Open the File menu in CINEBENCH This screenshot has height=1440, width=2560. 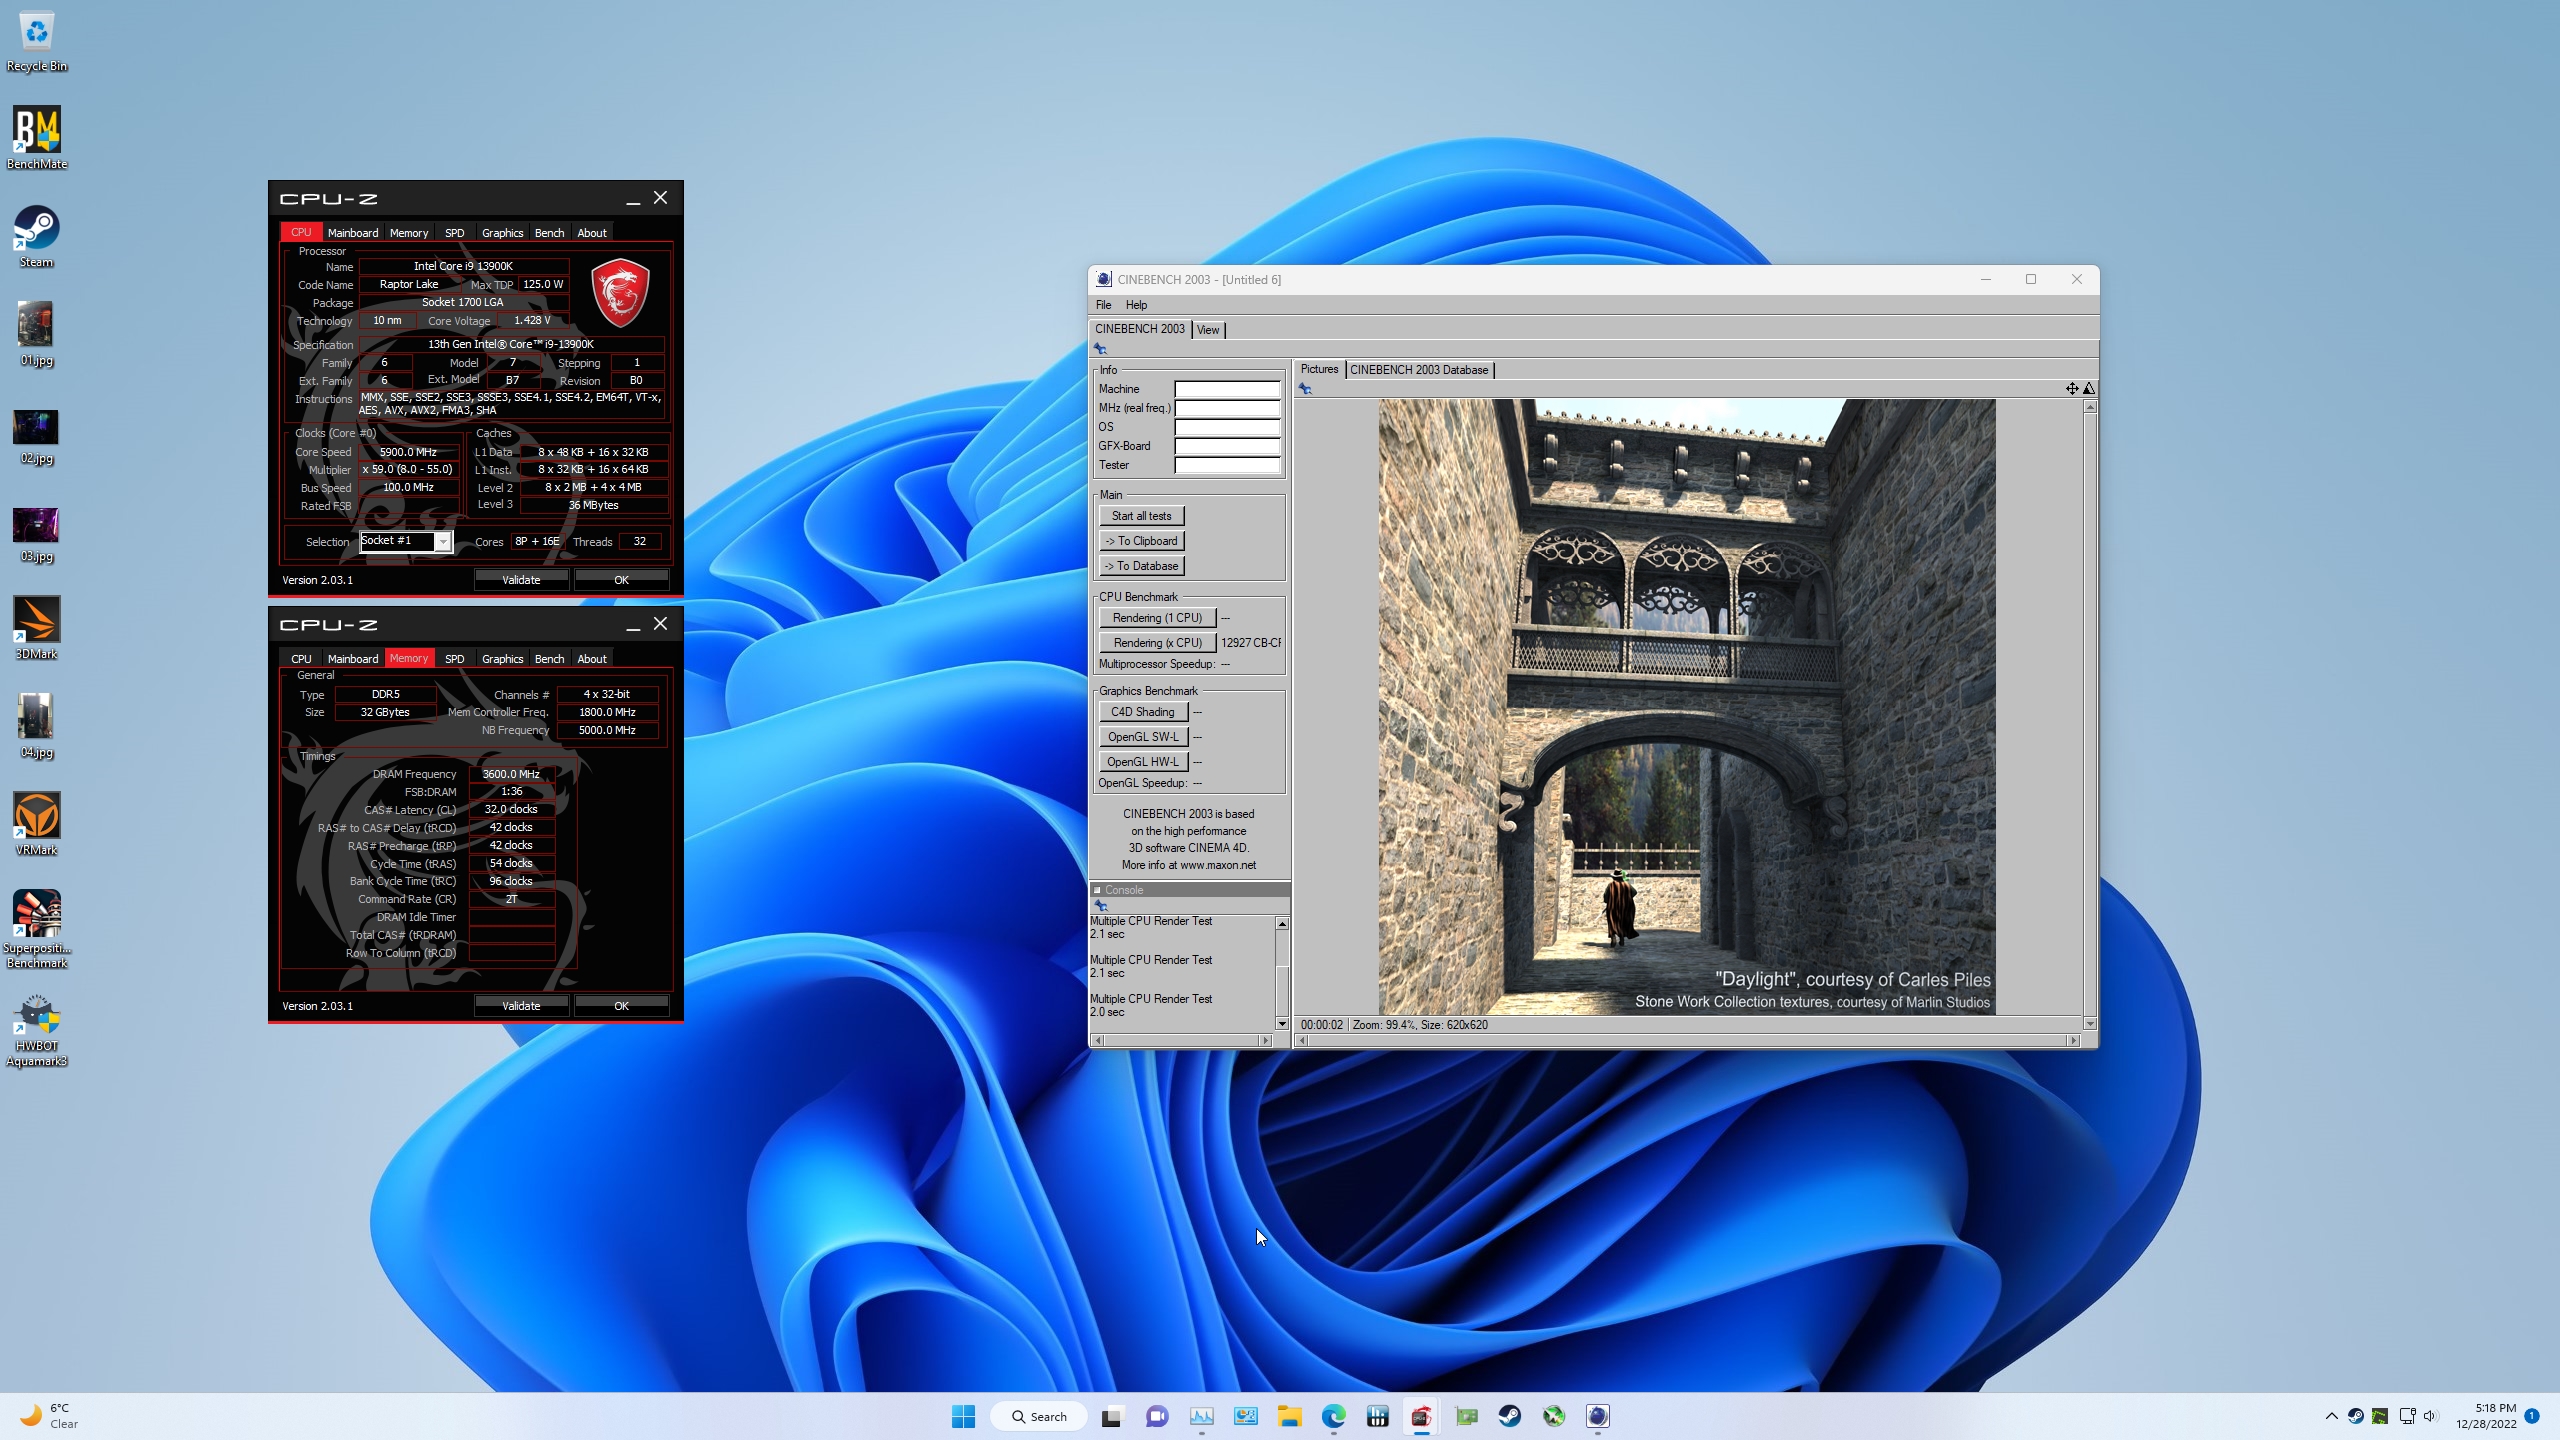(1103, 305)
